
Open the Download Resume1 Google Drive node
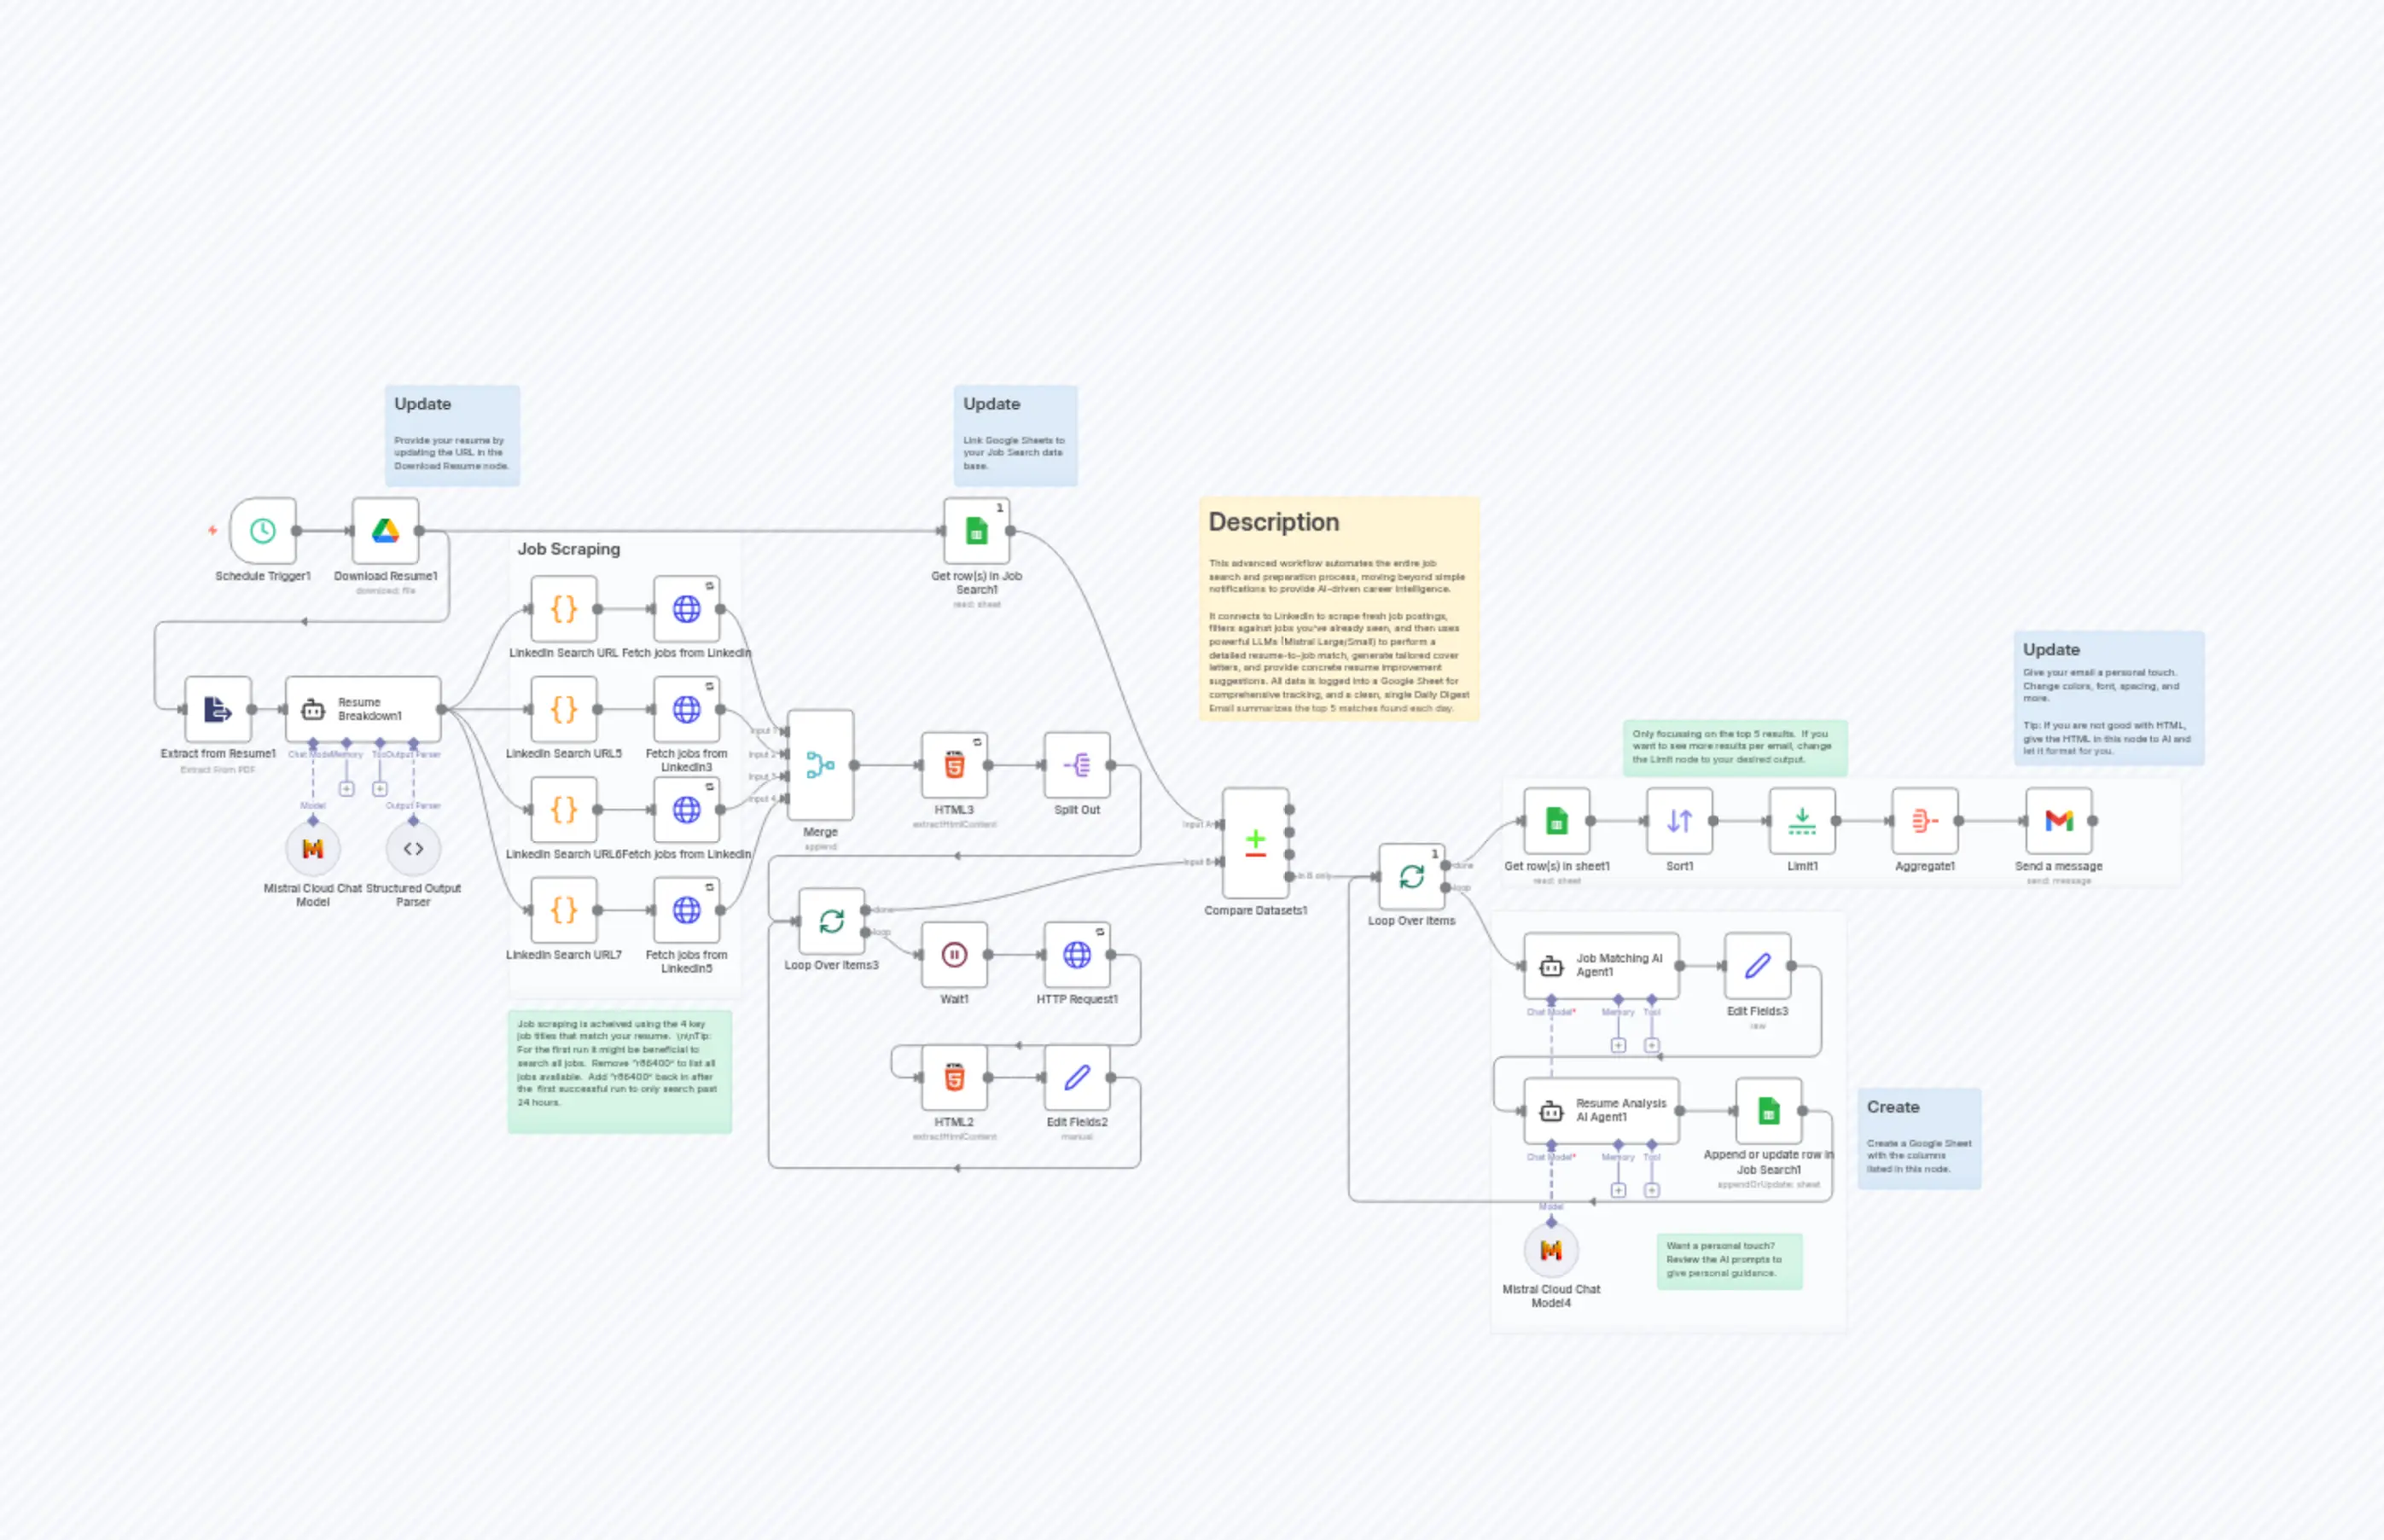(385, 531)
